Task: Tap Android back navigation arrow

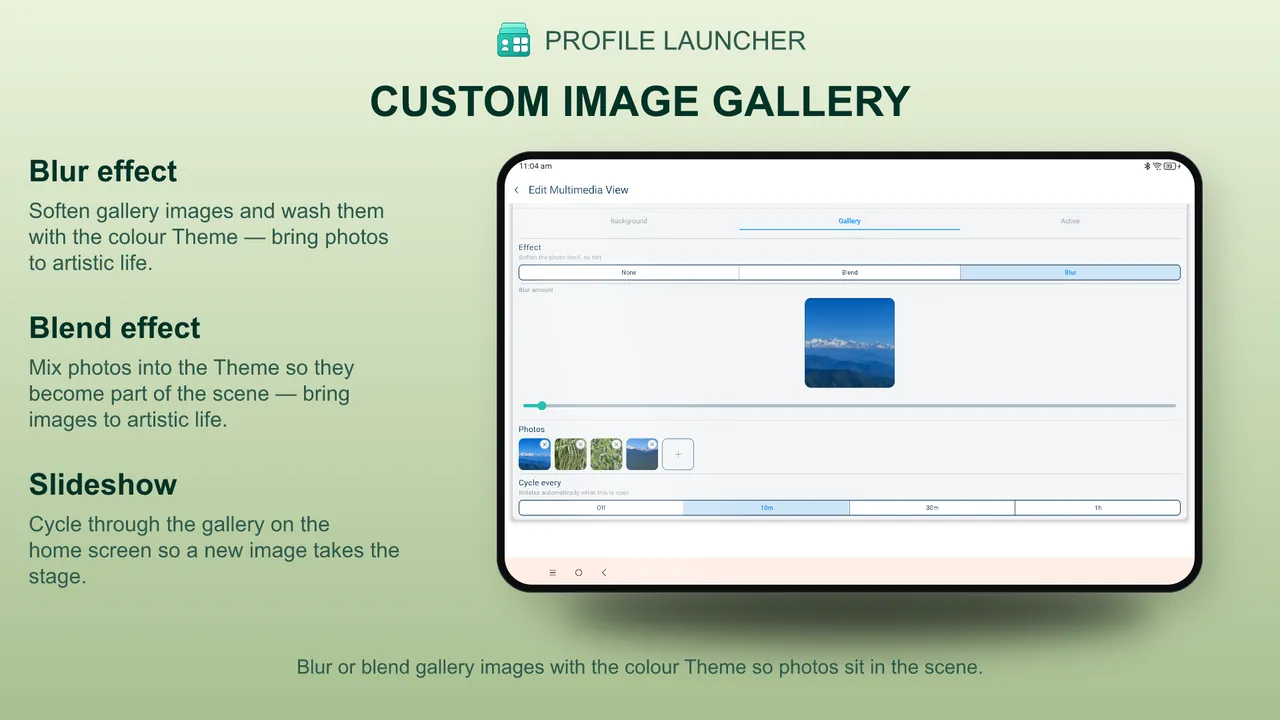Action: point(604,573)
